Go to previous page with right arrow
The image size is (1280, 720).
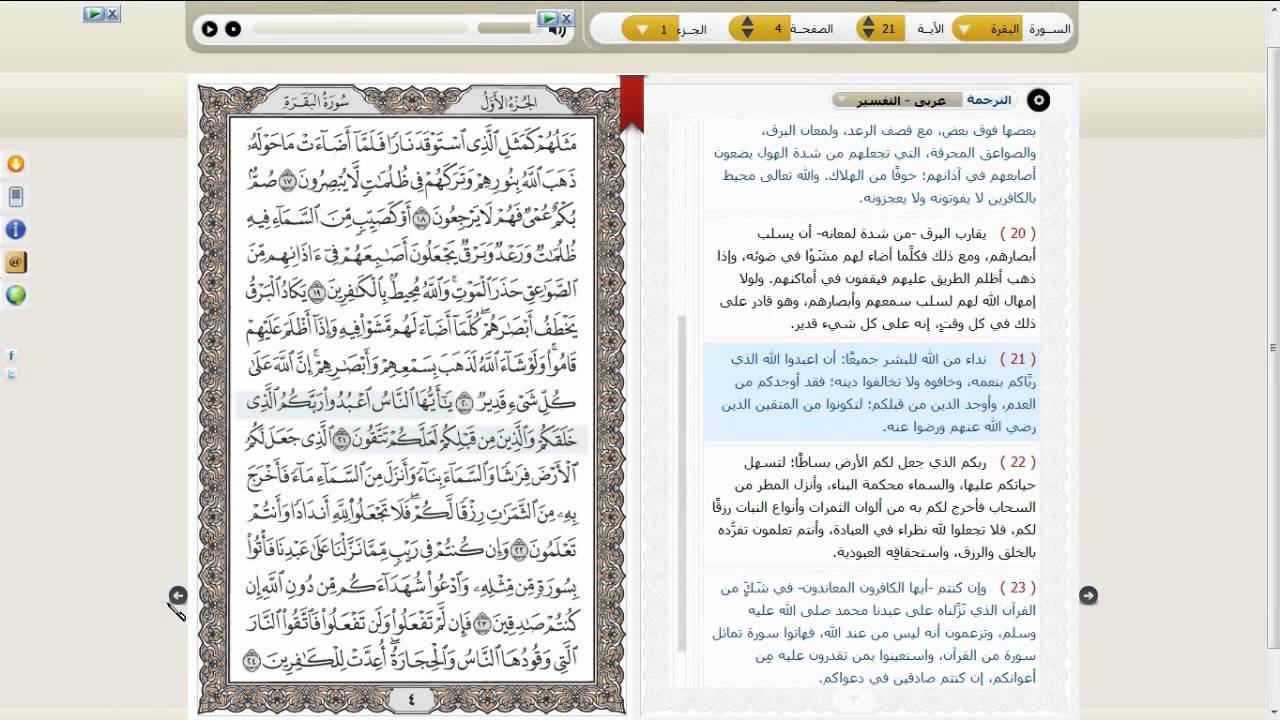tap(1088, 595)
